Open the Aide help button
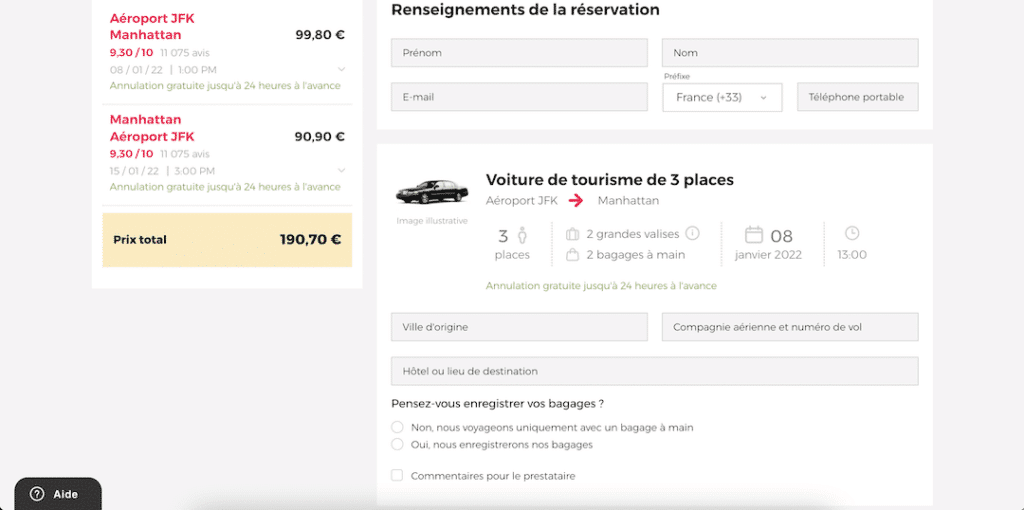Screen dimensions: 1024x510 pyautogui.click(x=58, y=494)
